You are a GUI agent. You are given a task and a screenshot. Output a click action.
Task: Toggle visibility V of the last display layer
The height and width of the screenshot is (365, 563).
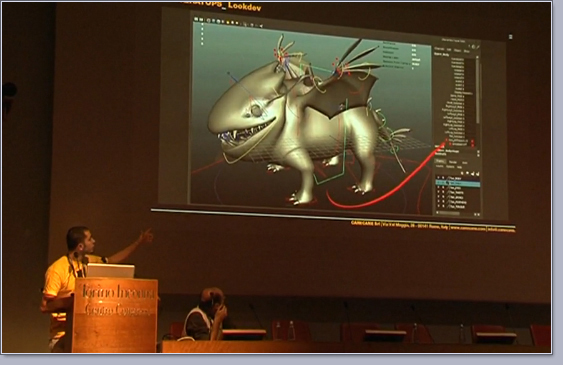click(x=438, y=206)
